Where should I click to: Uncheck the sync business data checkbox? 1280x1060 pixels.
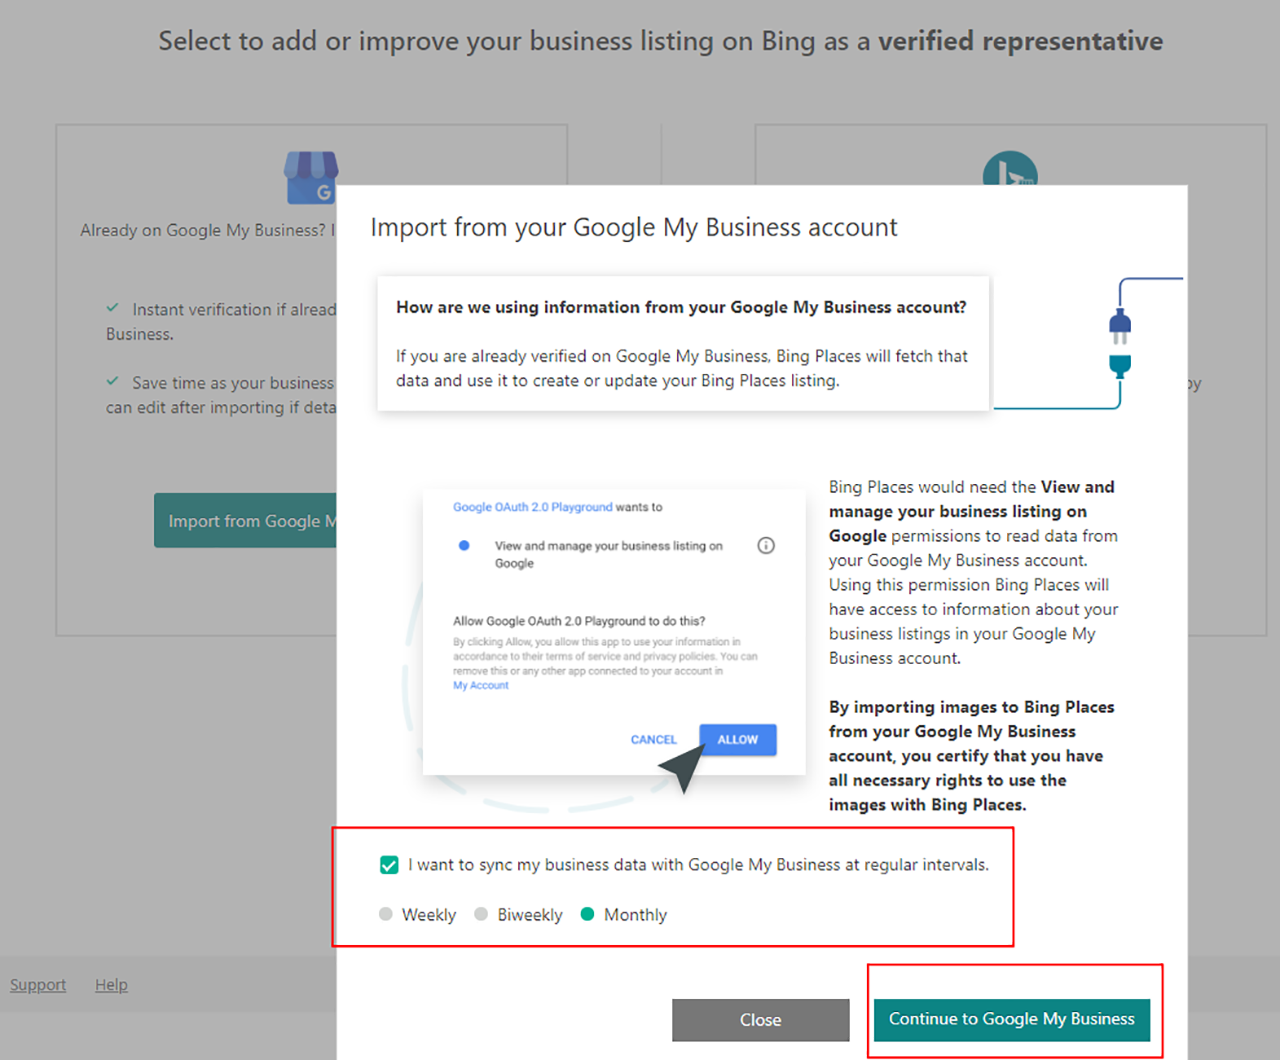(x=389, y=865)
